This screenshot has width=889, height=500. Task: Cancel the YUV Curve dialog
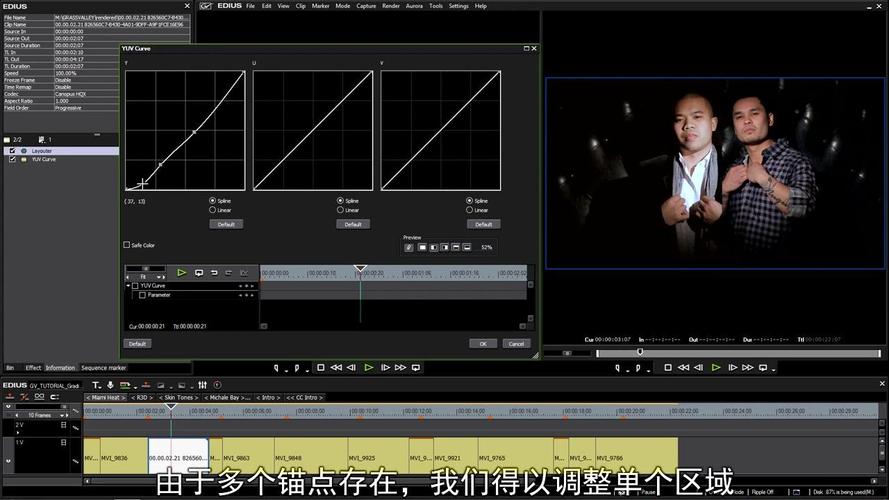click(x=516, y=344)
